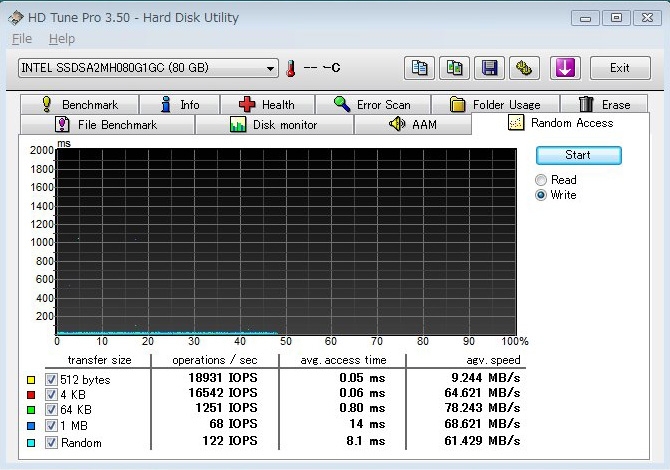This screenshot has width=670, height=470.
Task: Expand the INTEL SSD drive selection dropdown
Action: tap(270, 68)
